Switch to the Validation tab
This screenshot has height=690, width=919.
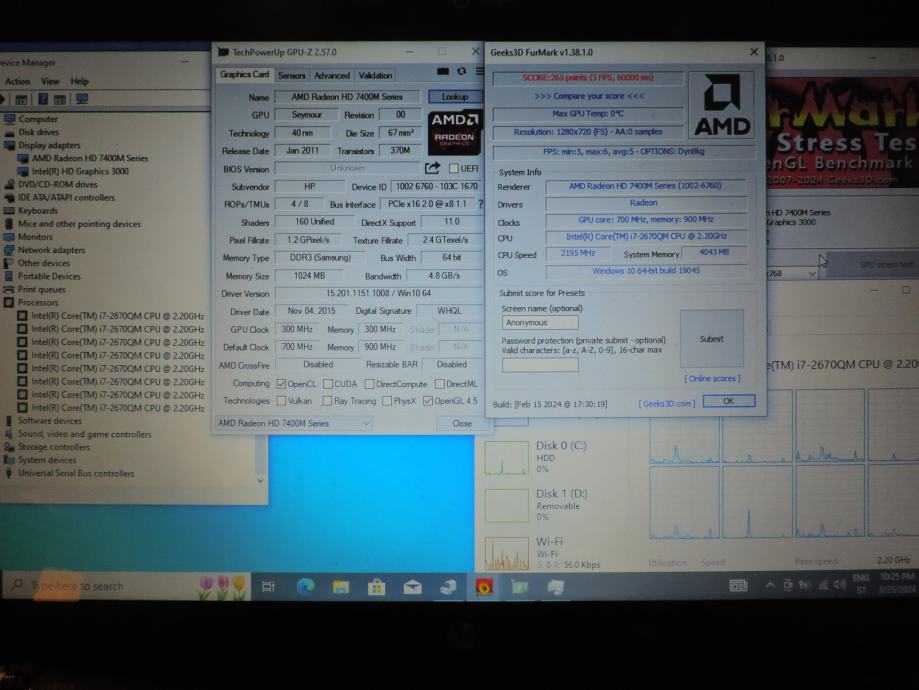click(375, 76)
